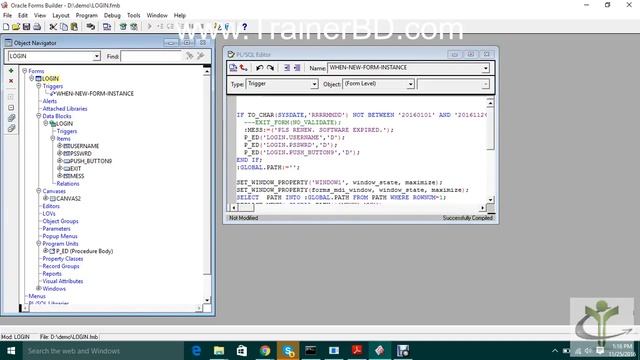640x360 pixels.
Task: Click the Cut scissors icon
Action: pyautogui.click(x=53, y=27)
